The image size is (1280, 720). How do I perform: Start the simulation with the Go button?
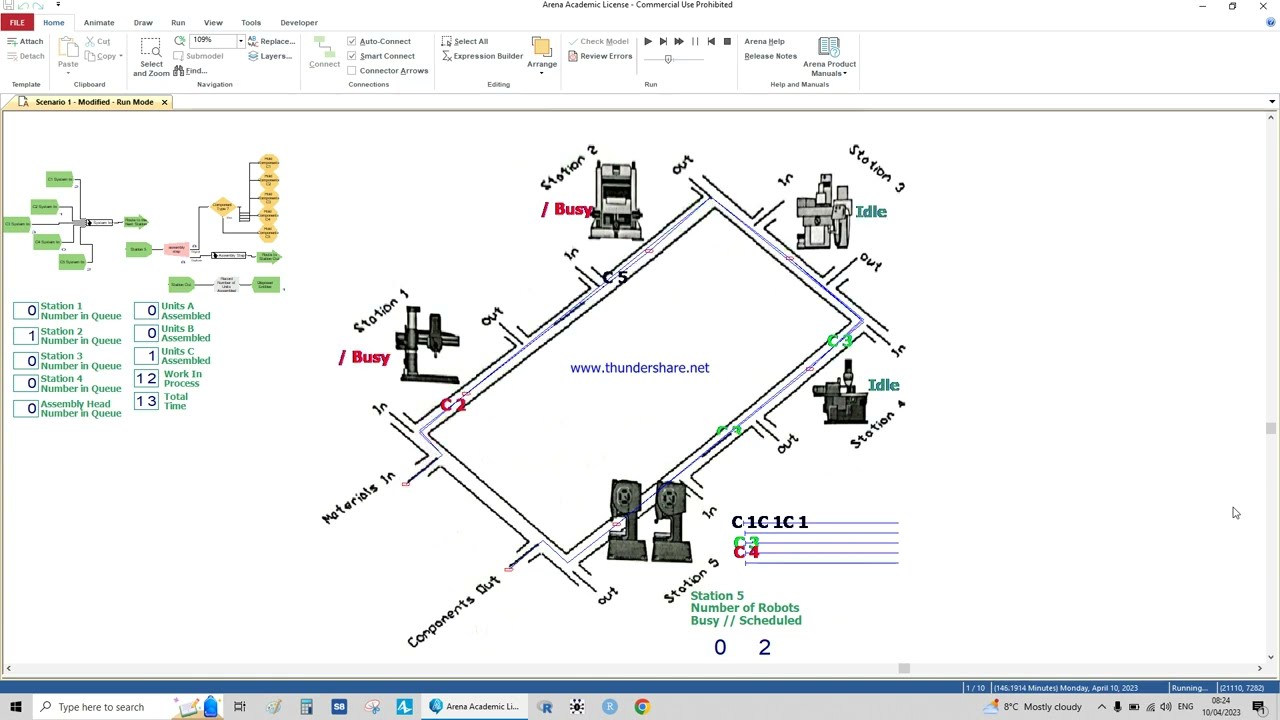click(647, 42)
